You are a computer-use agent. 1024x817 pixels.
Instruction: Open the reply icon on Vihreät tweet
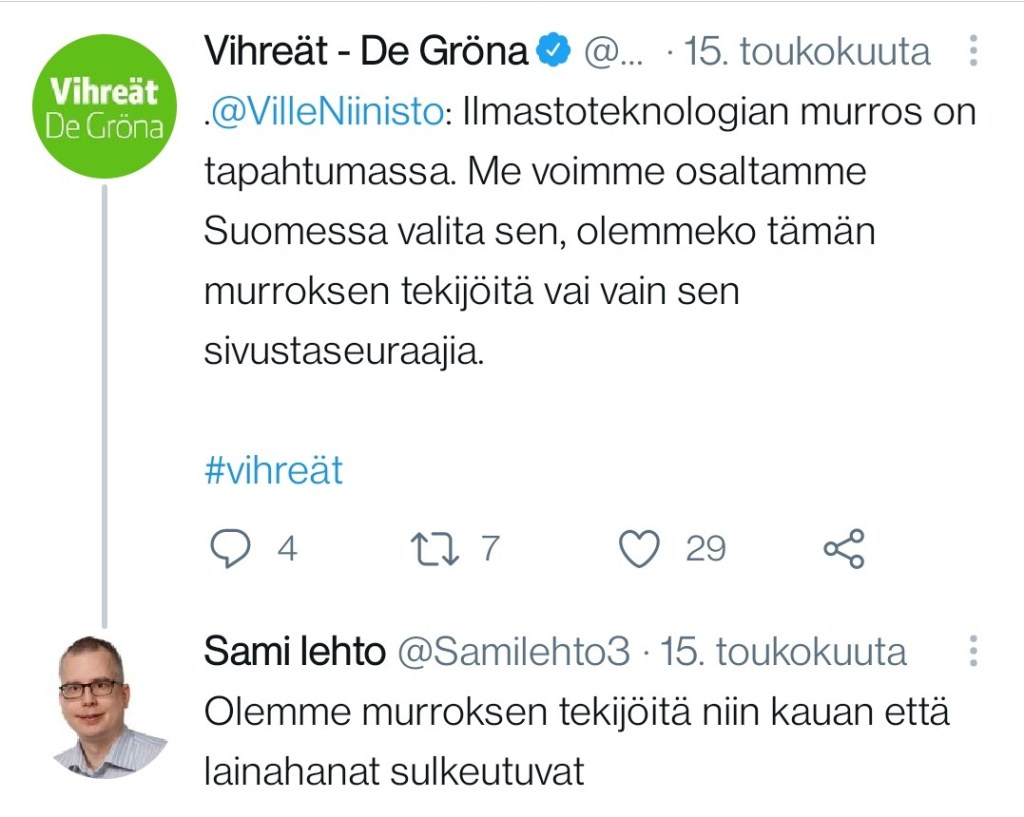coord(230,547)
